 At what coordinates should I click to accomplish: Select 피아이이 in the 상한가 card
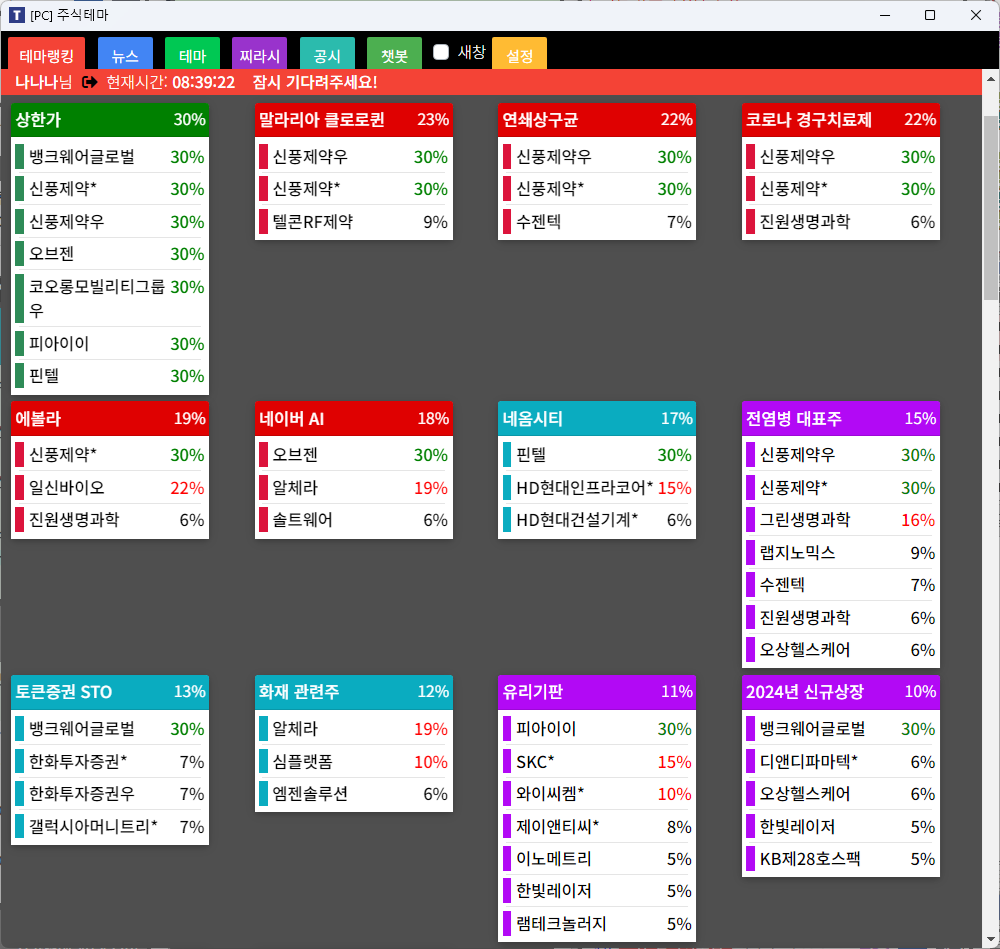(110, 344)
